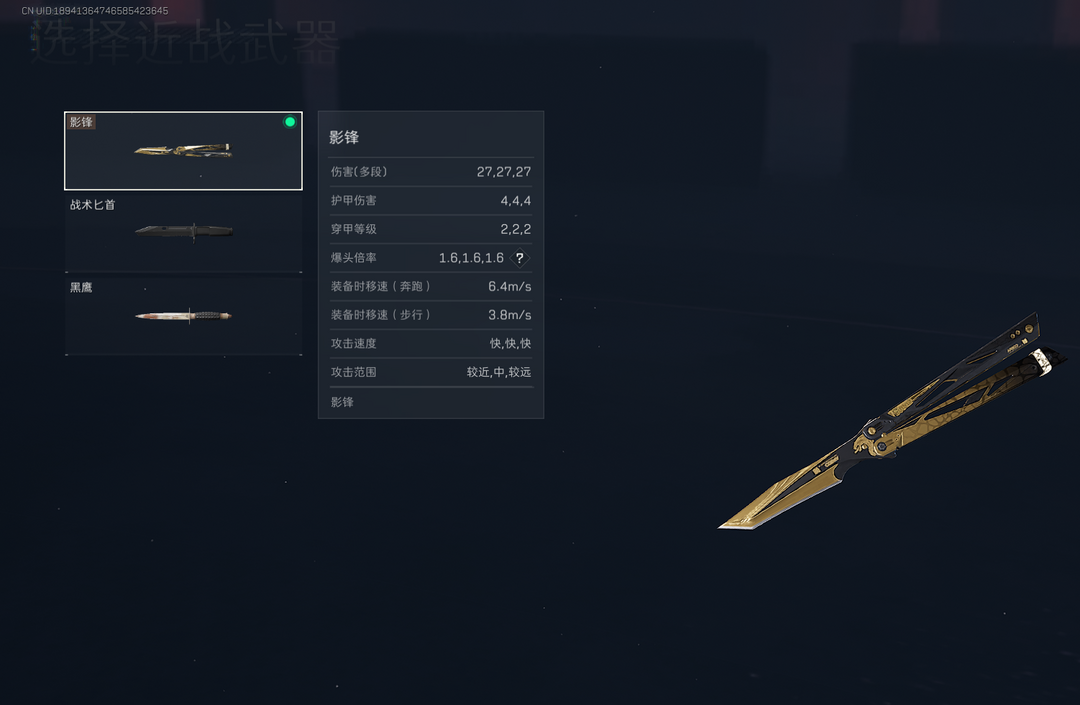Click the 伤害(多段) stat row

(x=431, y=171)
